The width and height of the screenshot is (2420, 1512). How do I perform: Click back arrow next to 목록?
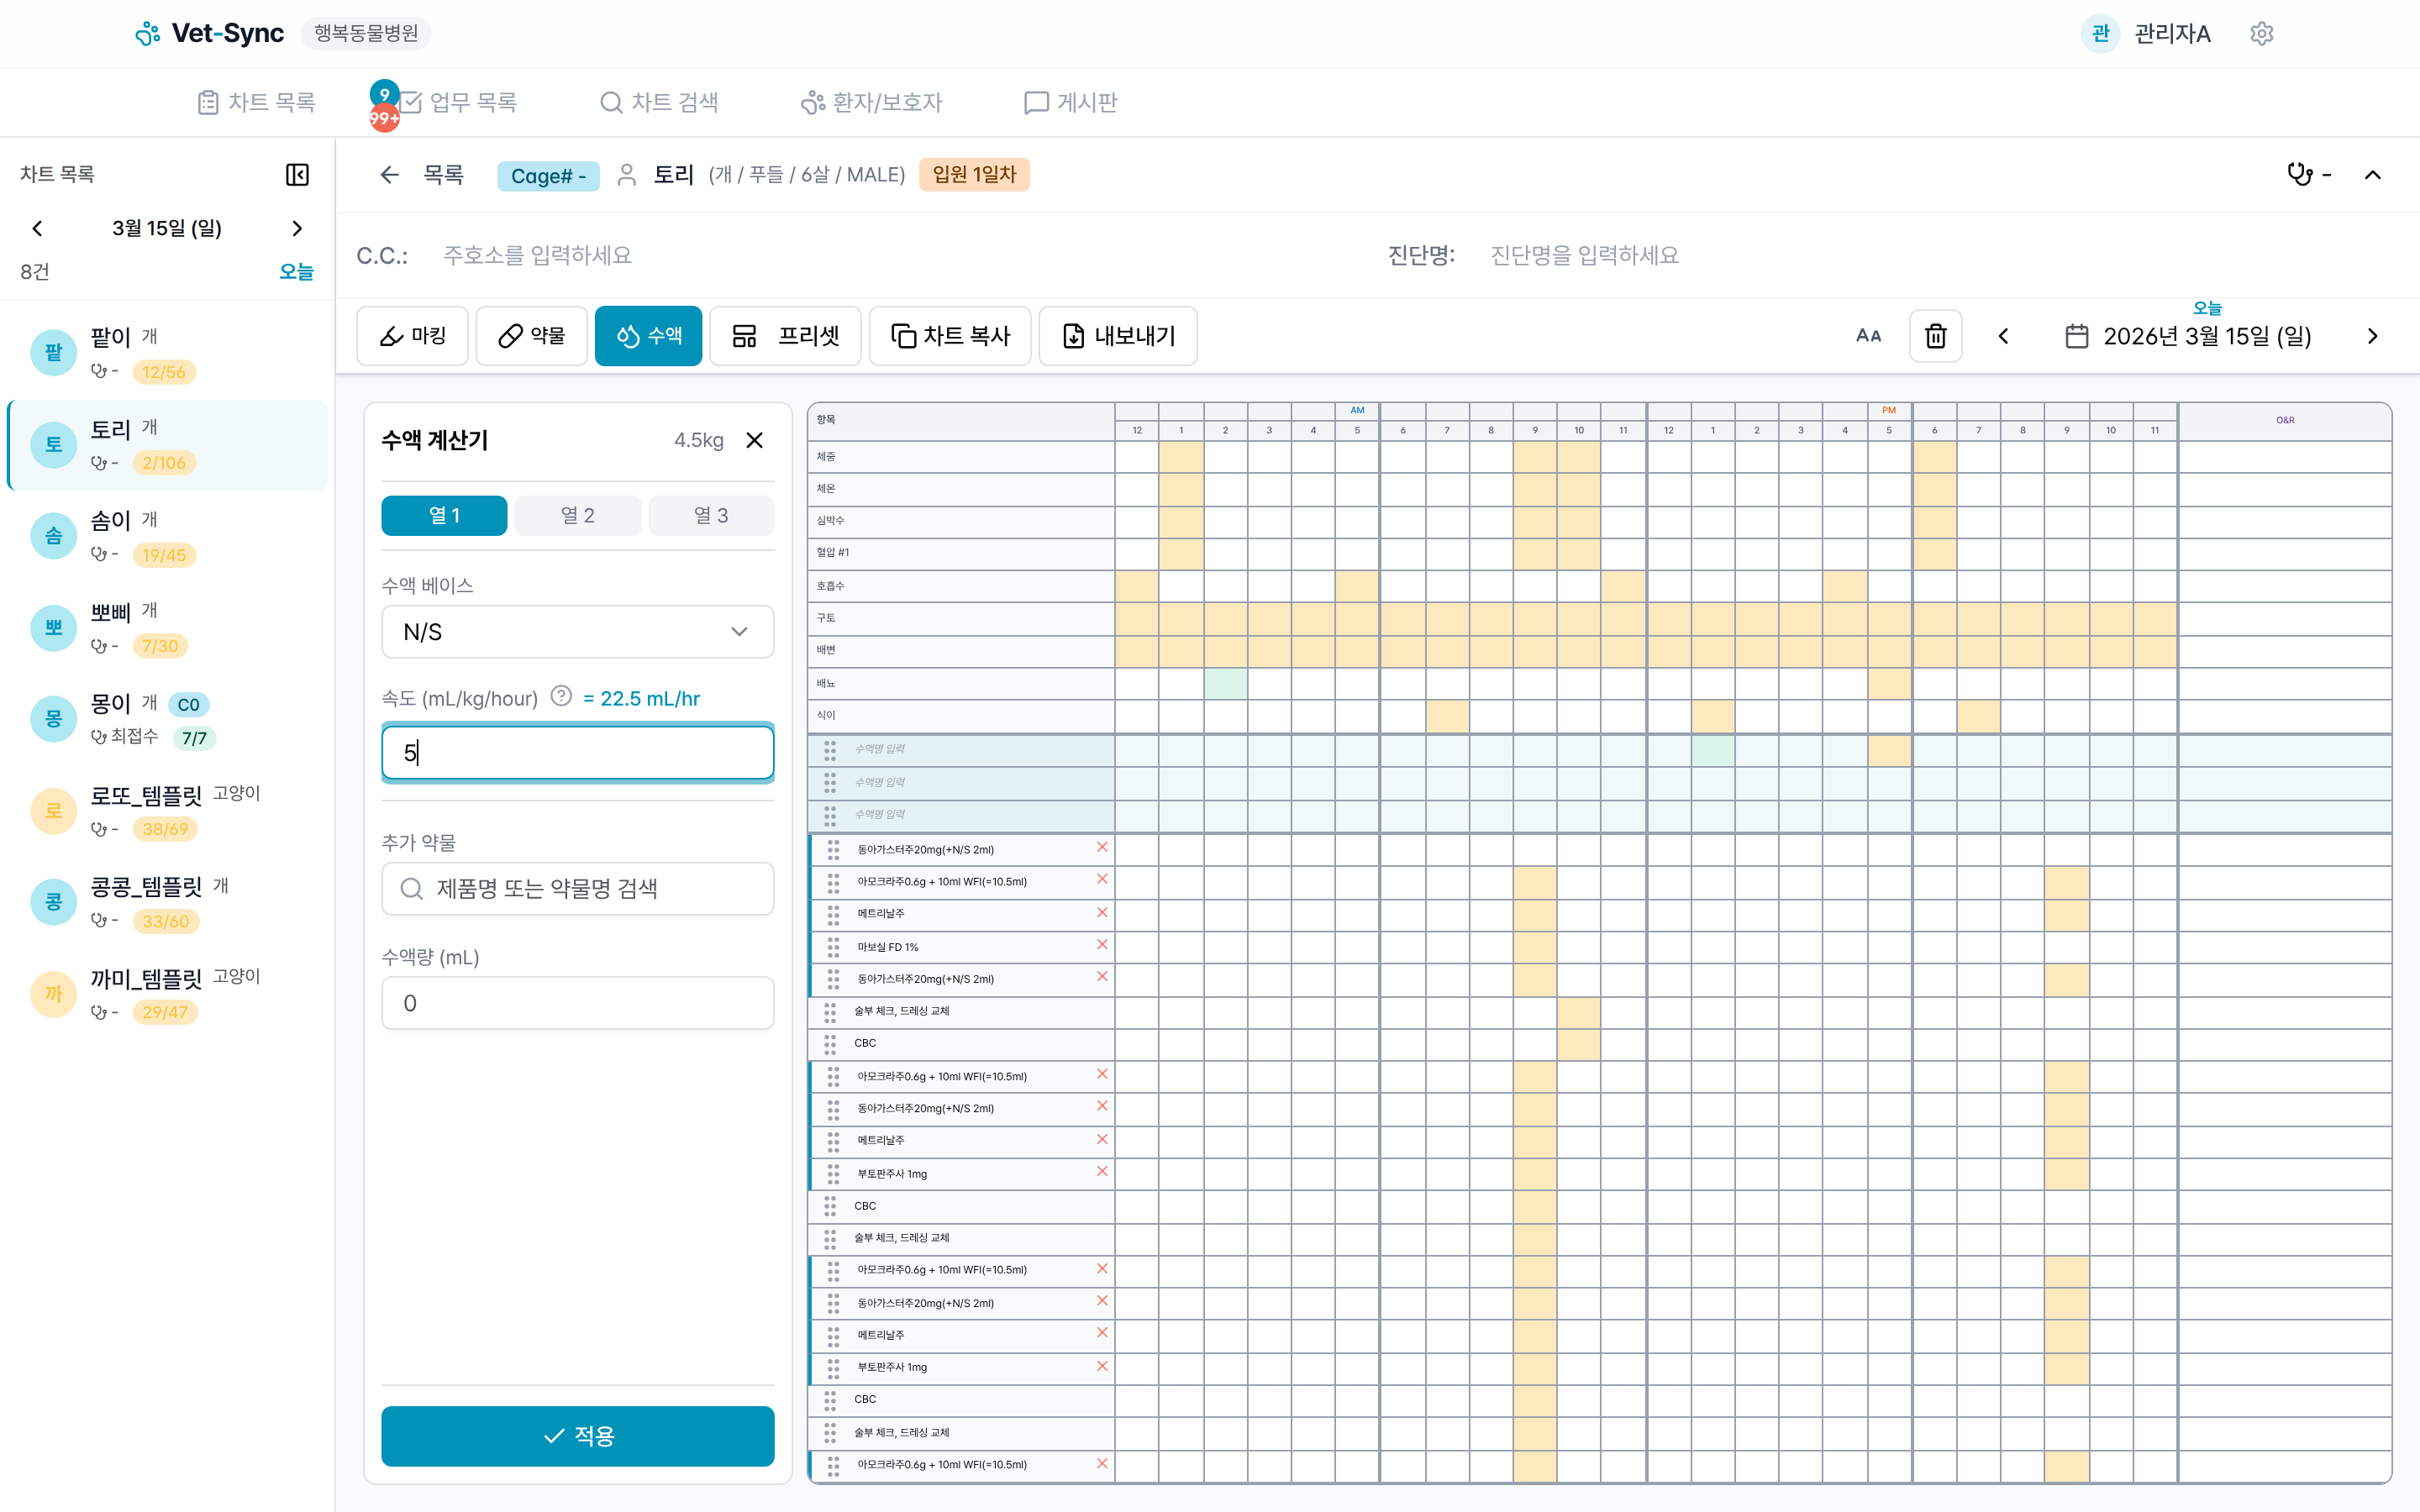pyautogui.click(x=390, y=175)
